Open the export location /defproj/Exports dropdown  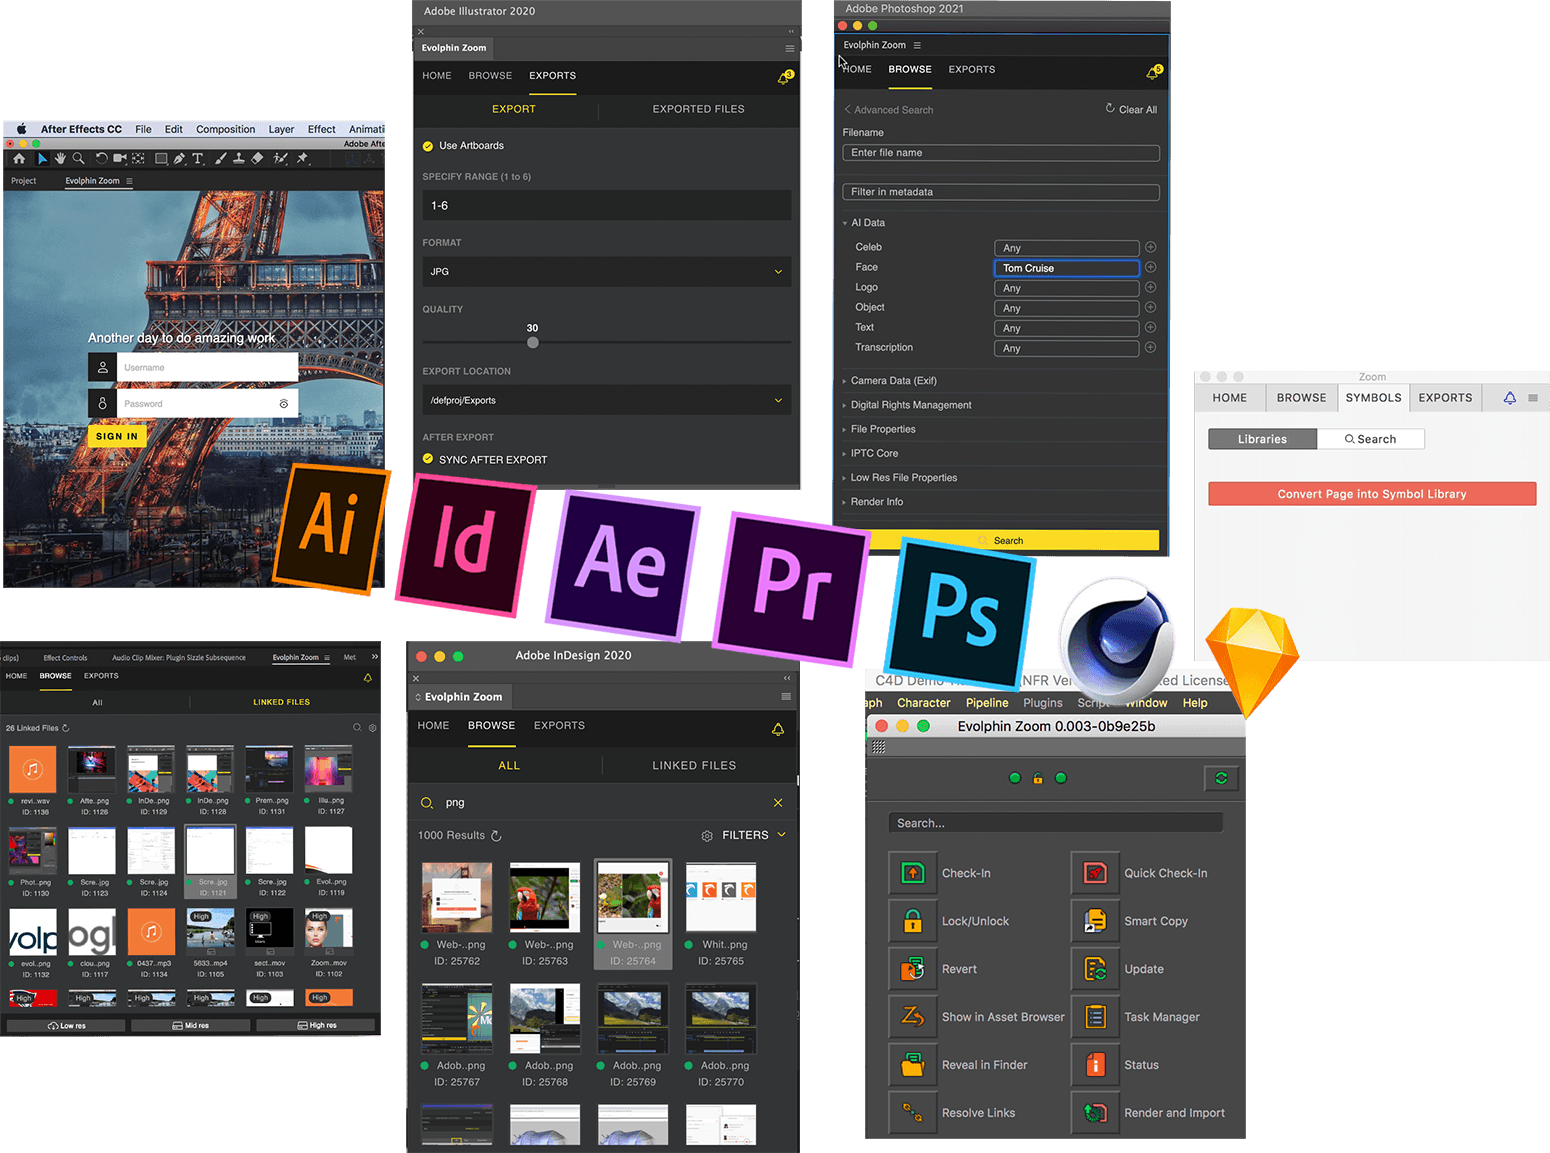(x=607, y=400)
